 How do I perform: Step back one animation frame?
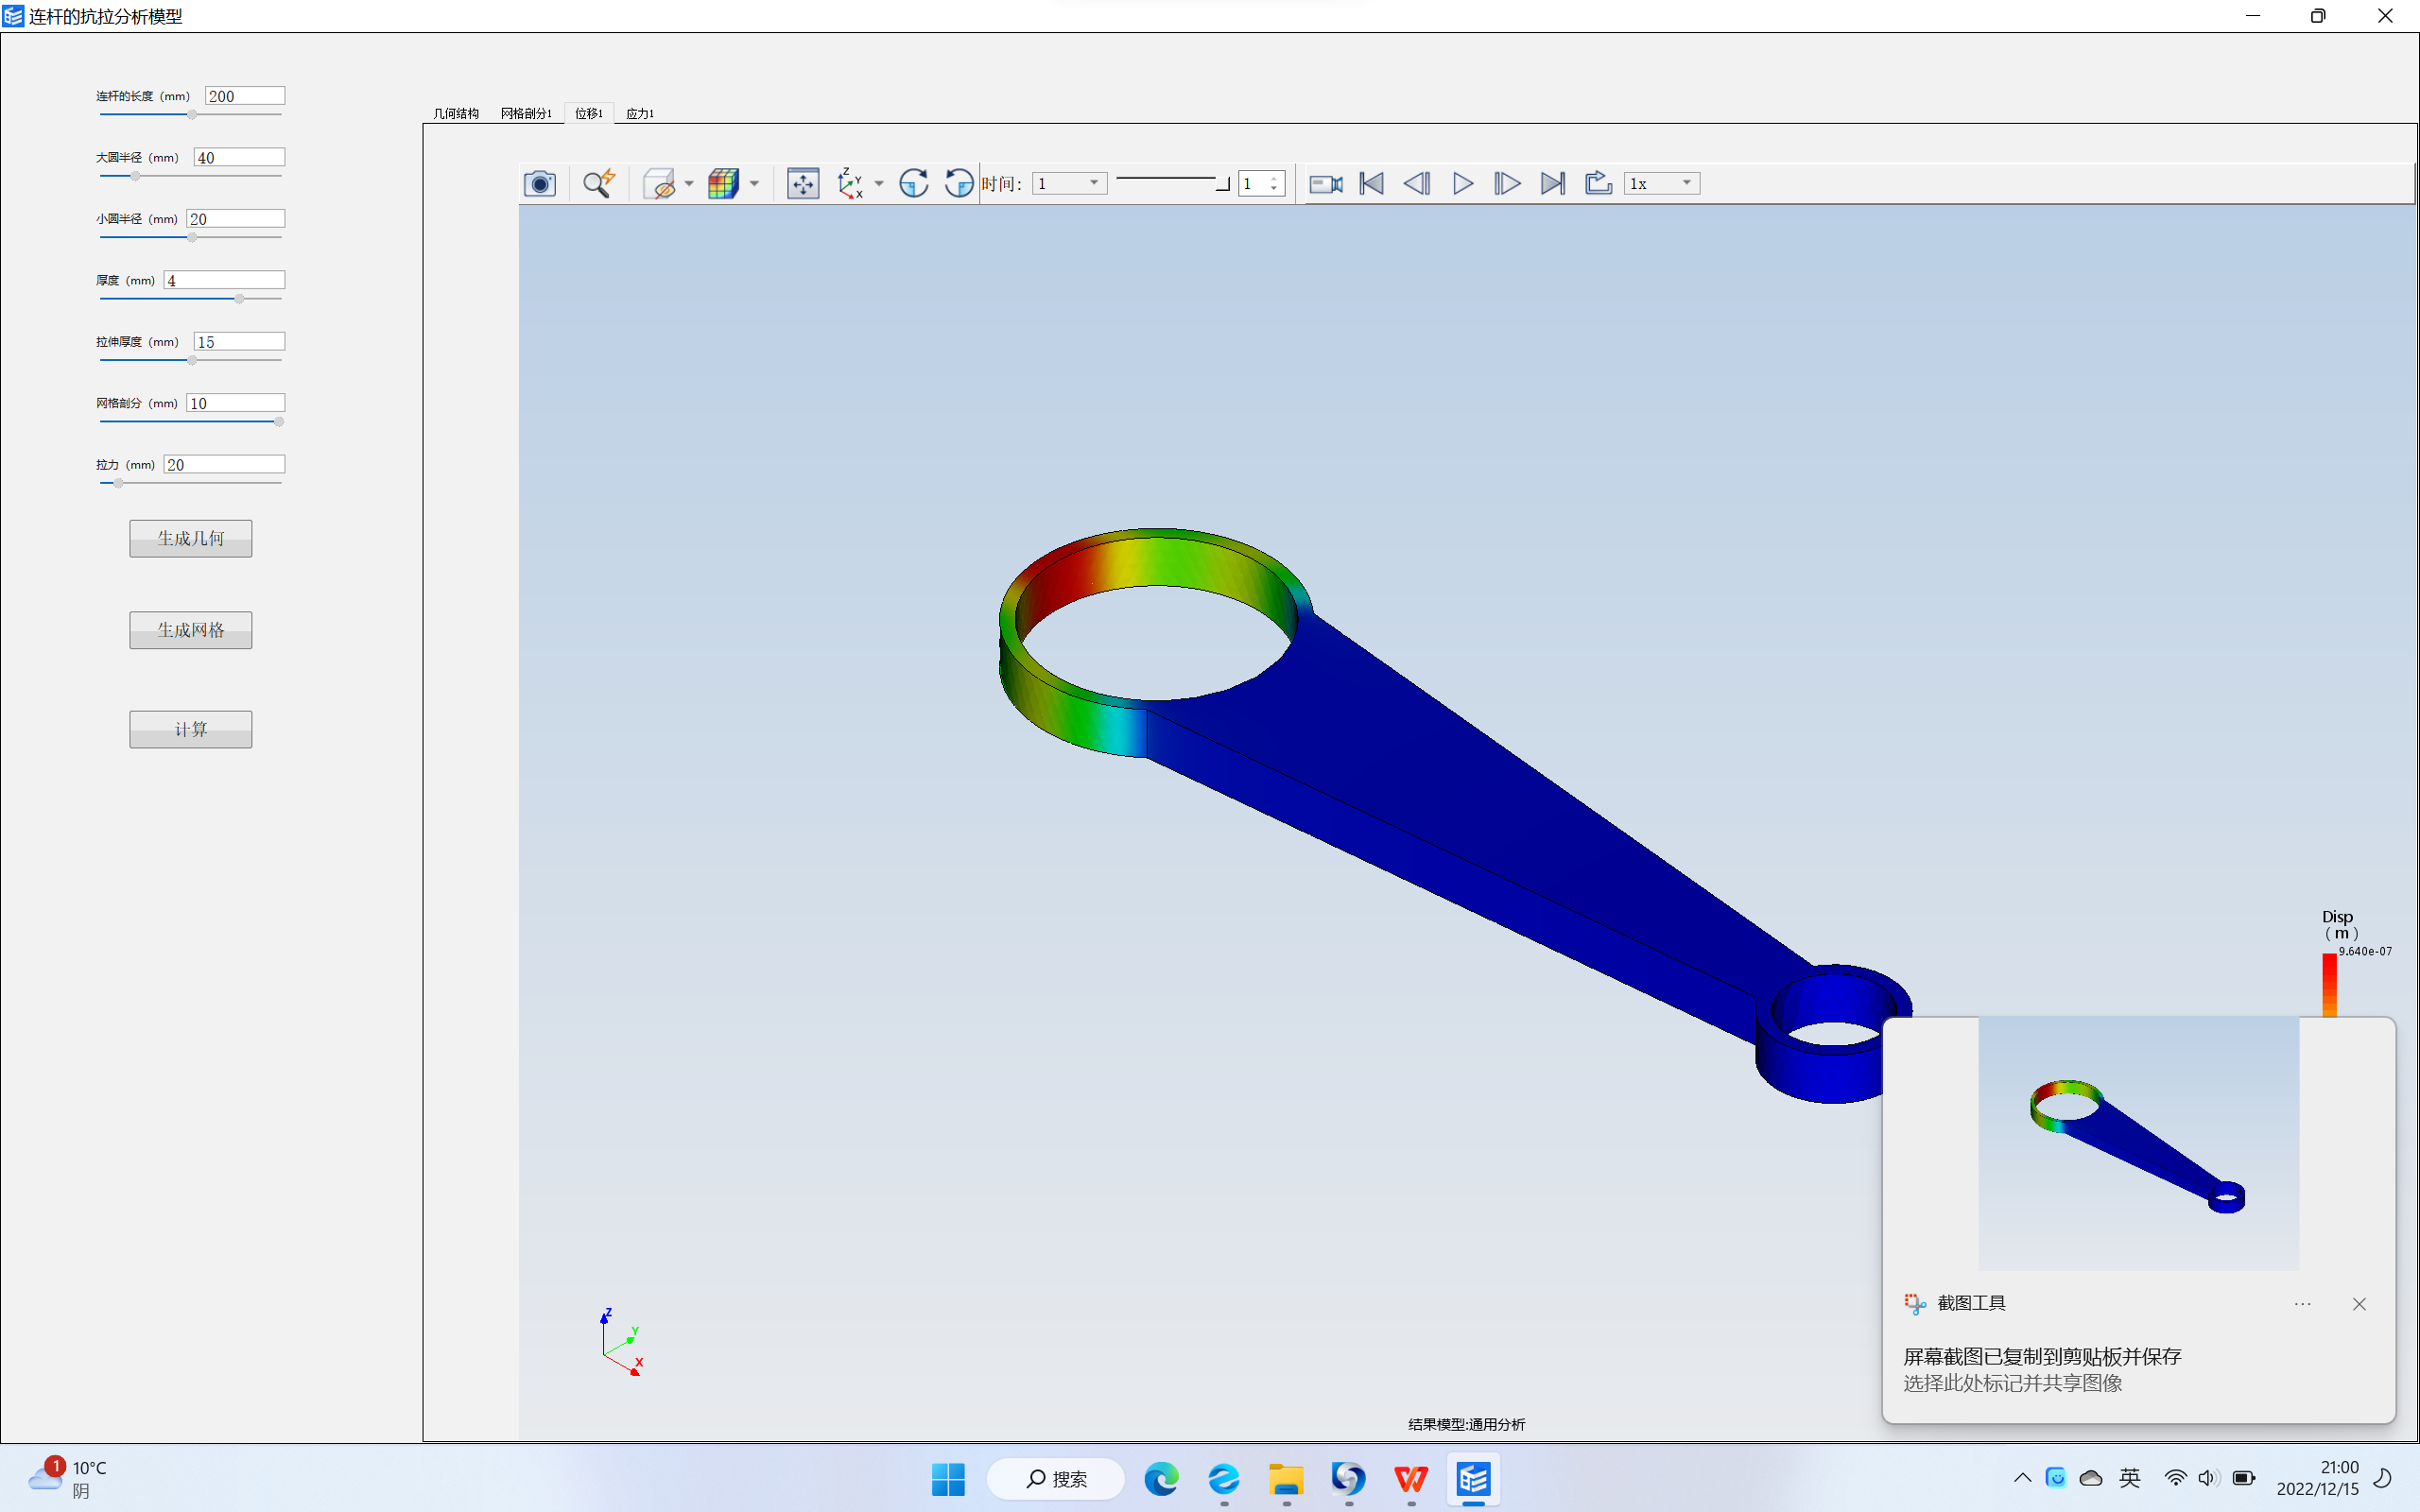pyautogui.click(x=1417, y=183)
